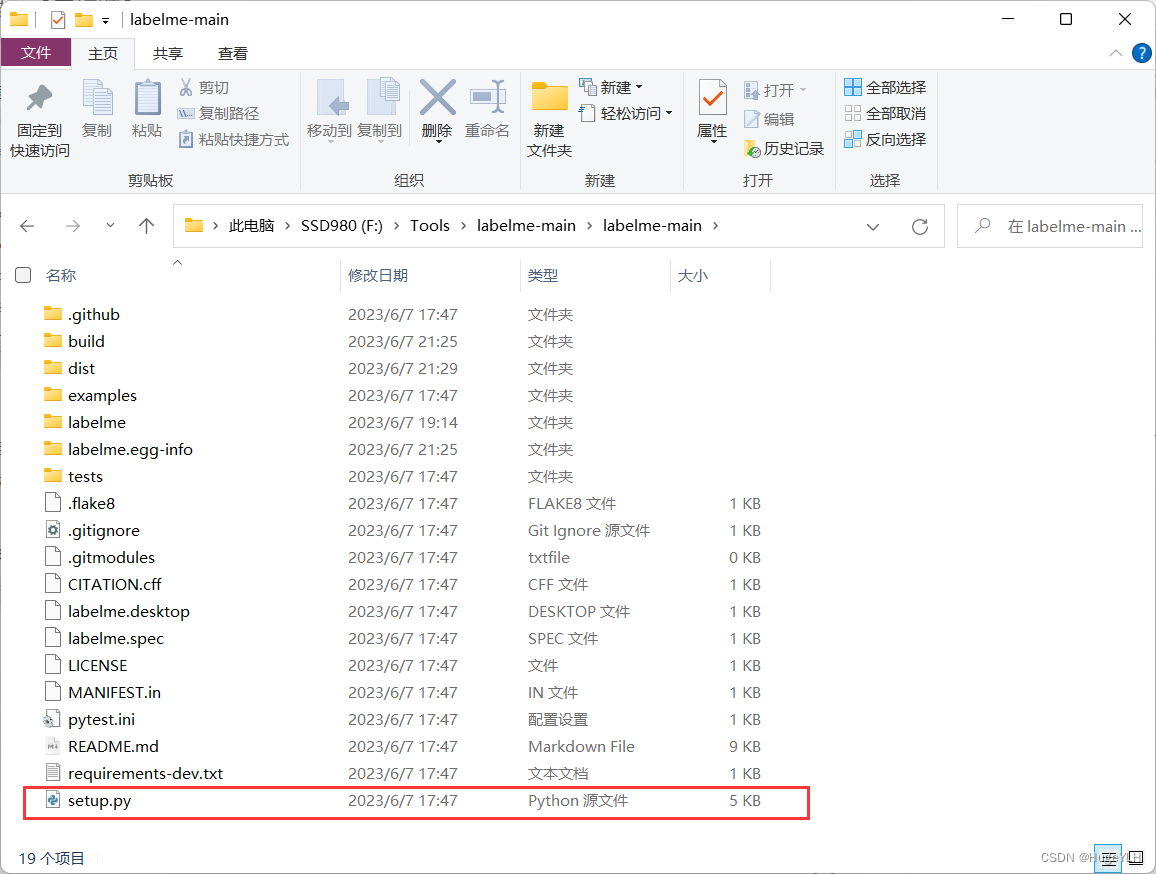Expand the Open (打开) dropdown
This screenshot has width=1156, height=874.
click(x=804, y=90)
